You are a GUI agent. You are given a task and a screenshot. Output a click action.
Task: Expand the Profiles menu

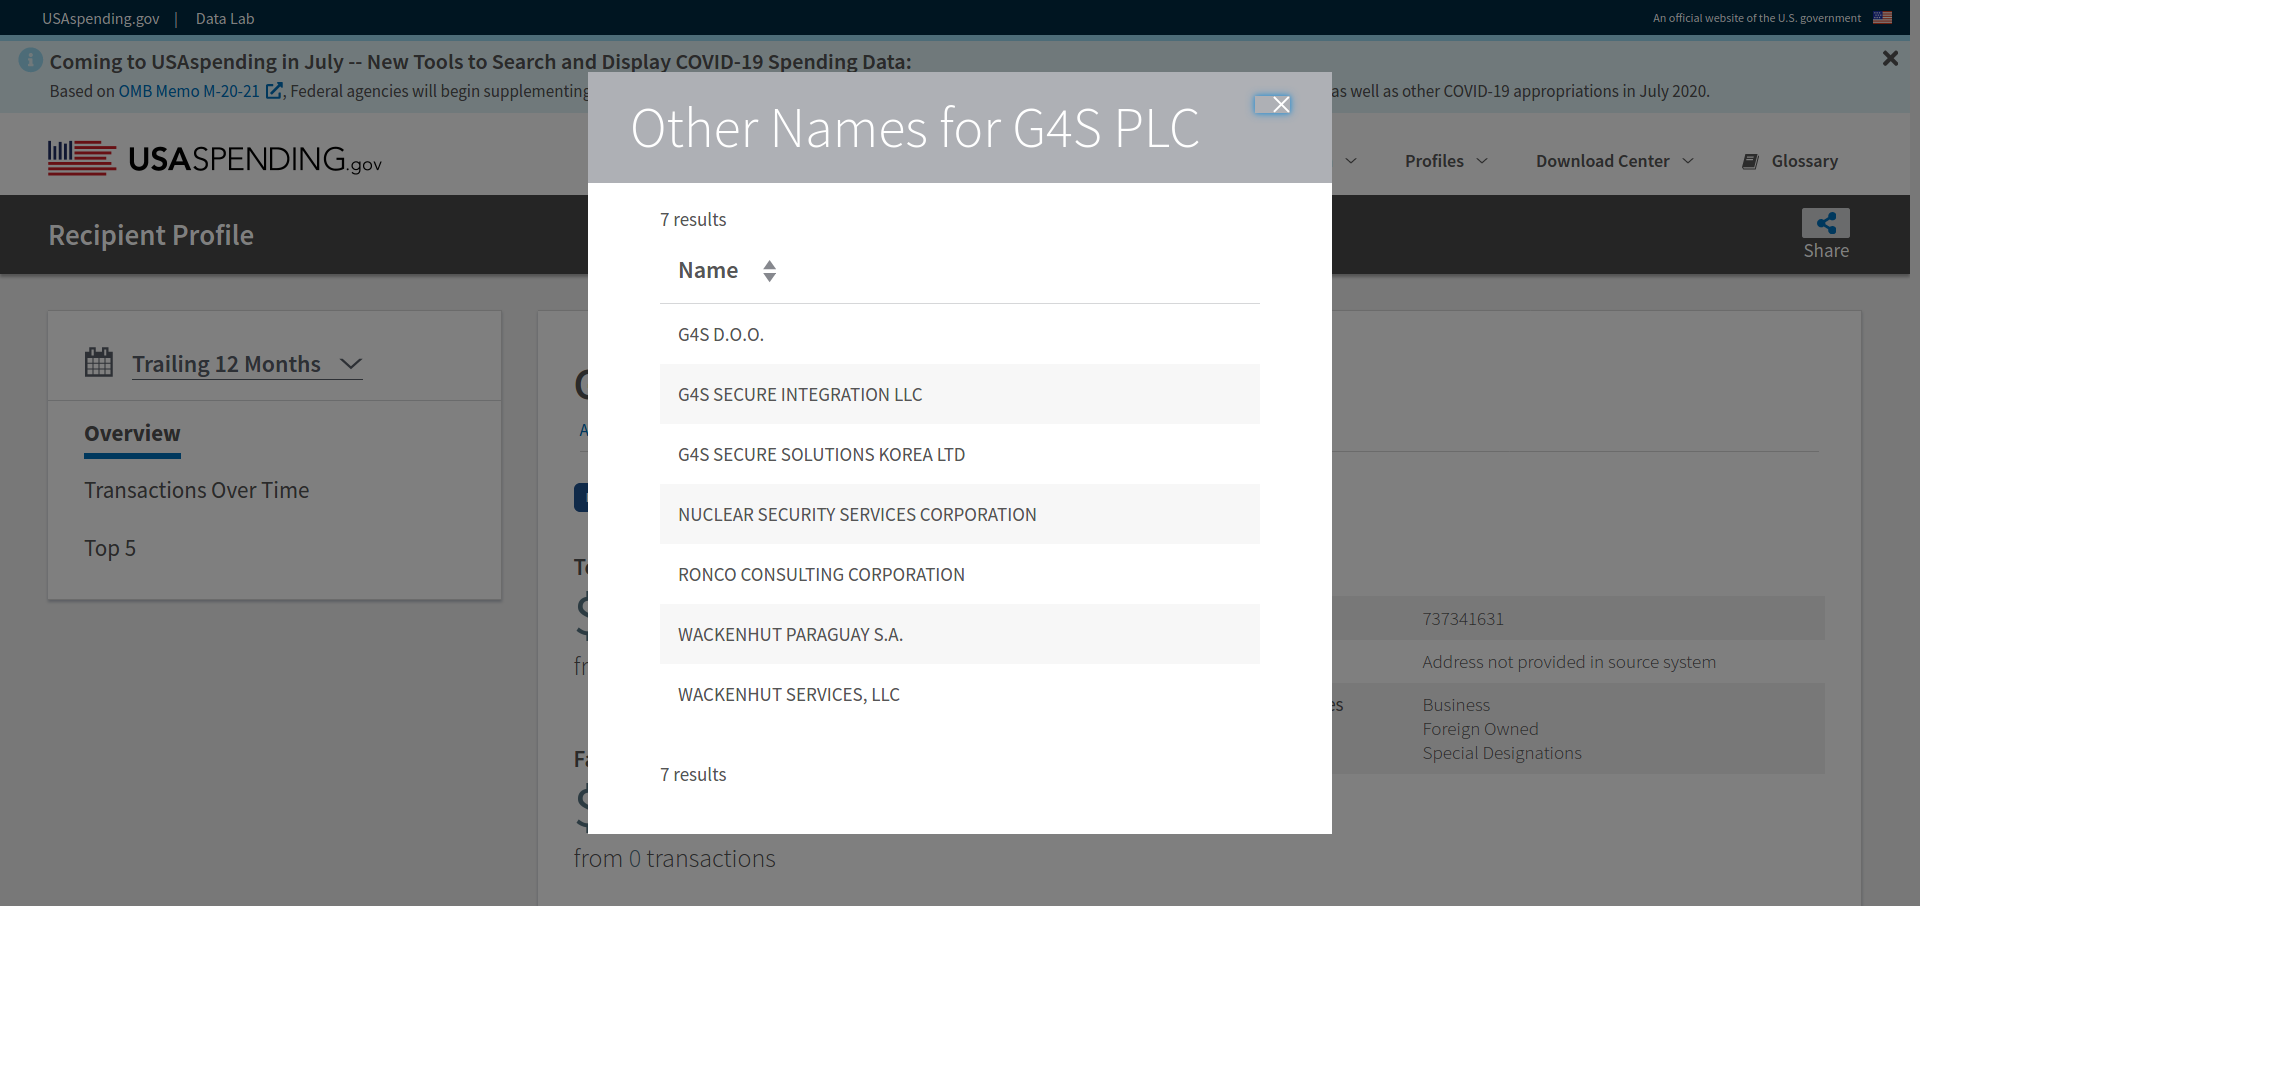pos(1446,161)
